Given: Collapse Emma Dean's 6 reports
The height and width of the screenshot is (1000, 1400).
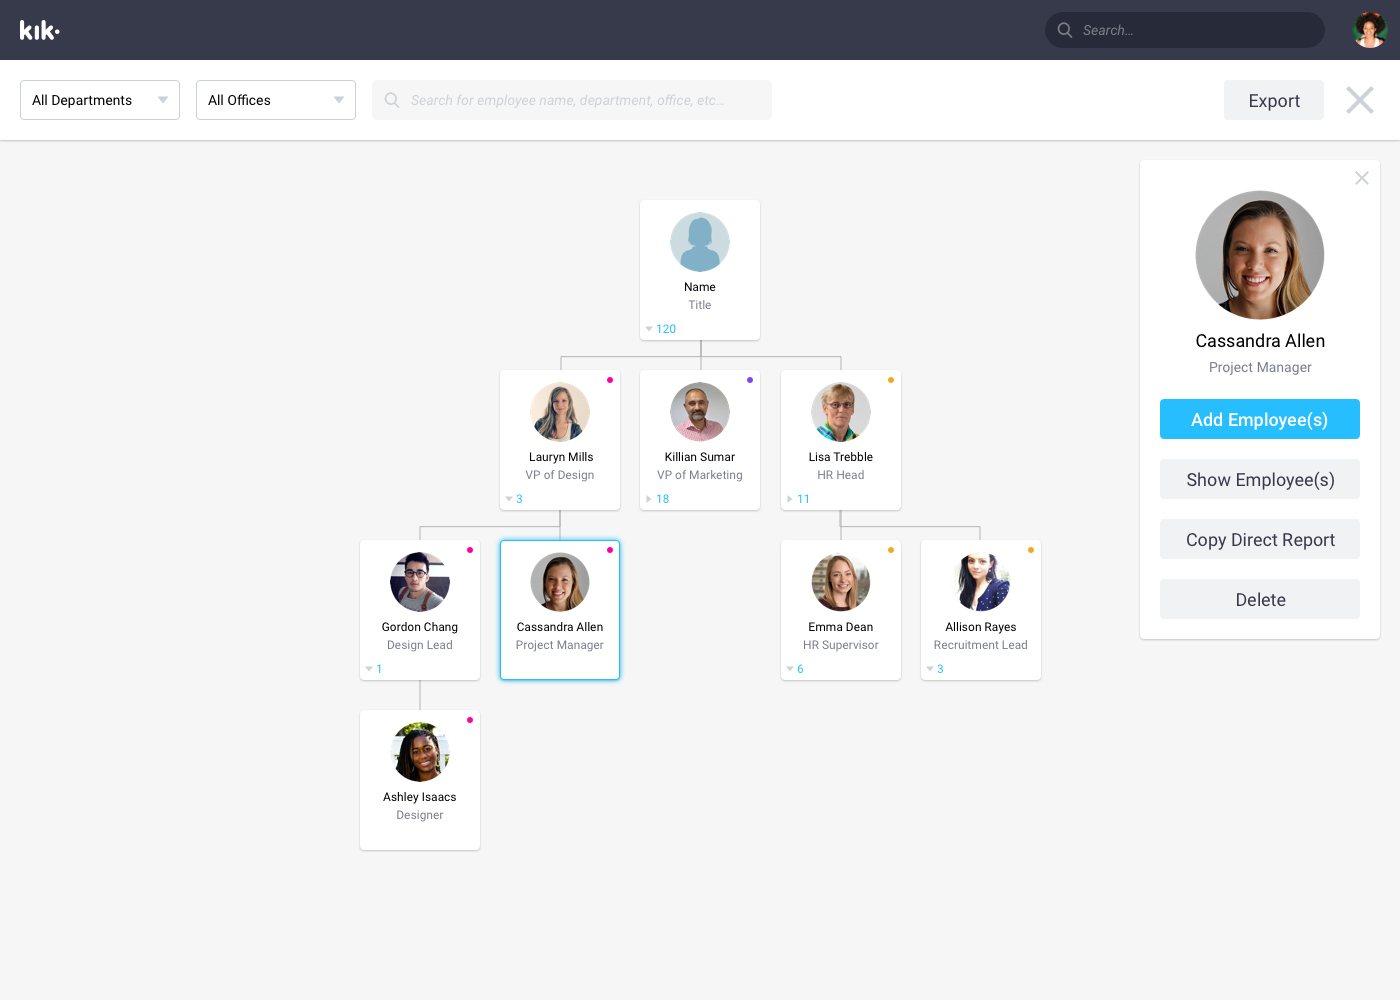Looking at the screenshot, I should [x=795, y=669].
